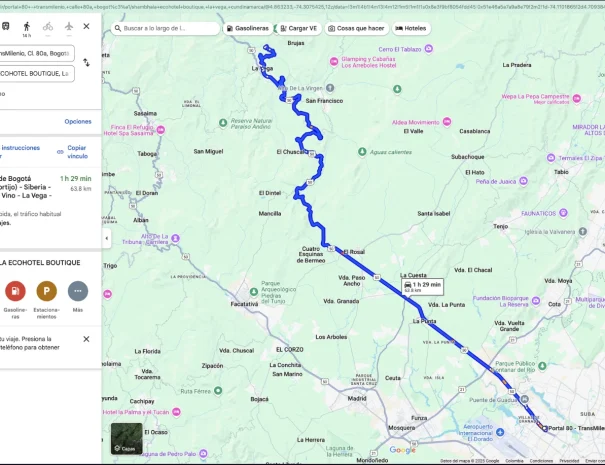The width and height of the screenshot is (605, 465).
Task: Open Termales El Zipa marker
Action: 551,158
